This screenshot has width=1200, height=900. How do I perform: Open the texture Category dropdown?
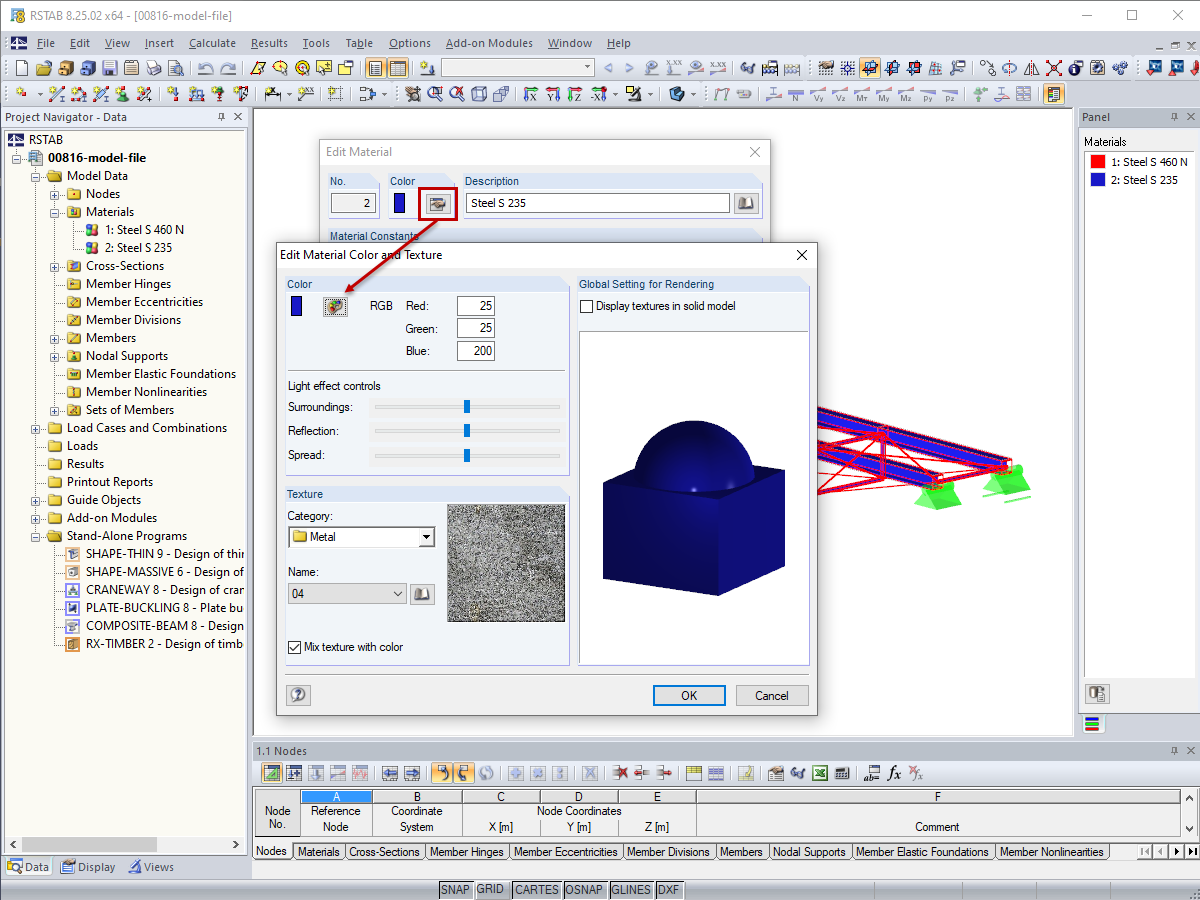(x=429, y=536)
